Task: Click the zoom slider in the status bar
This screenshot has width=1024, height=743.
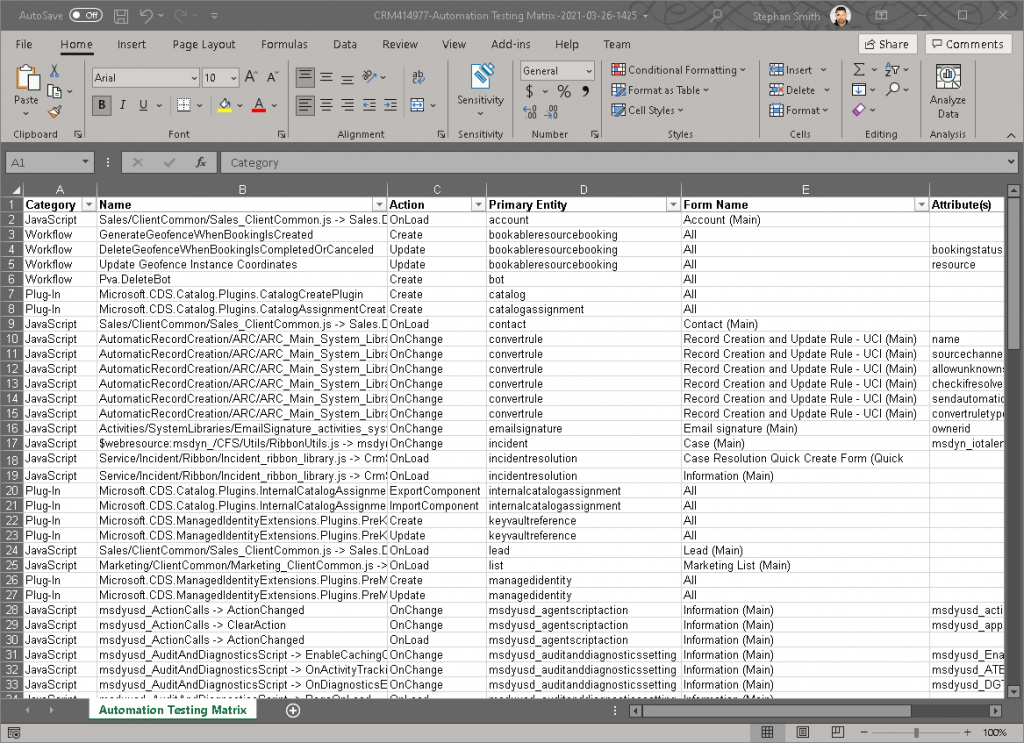Action: 917,733
